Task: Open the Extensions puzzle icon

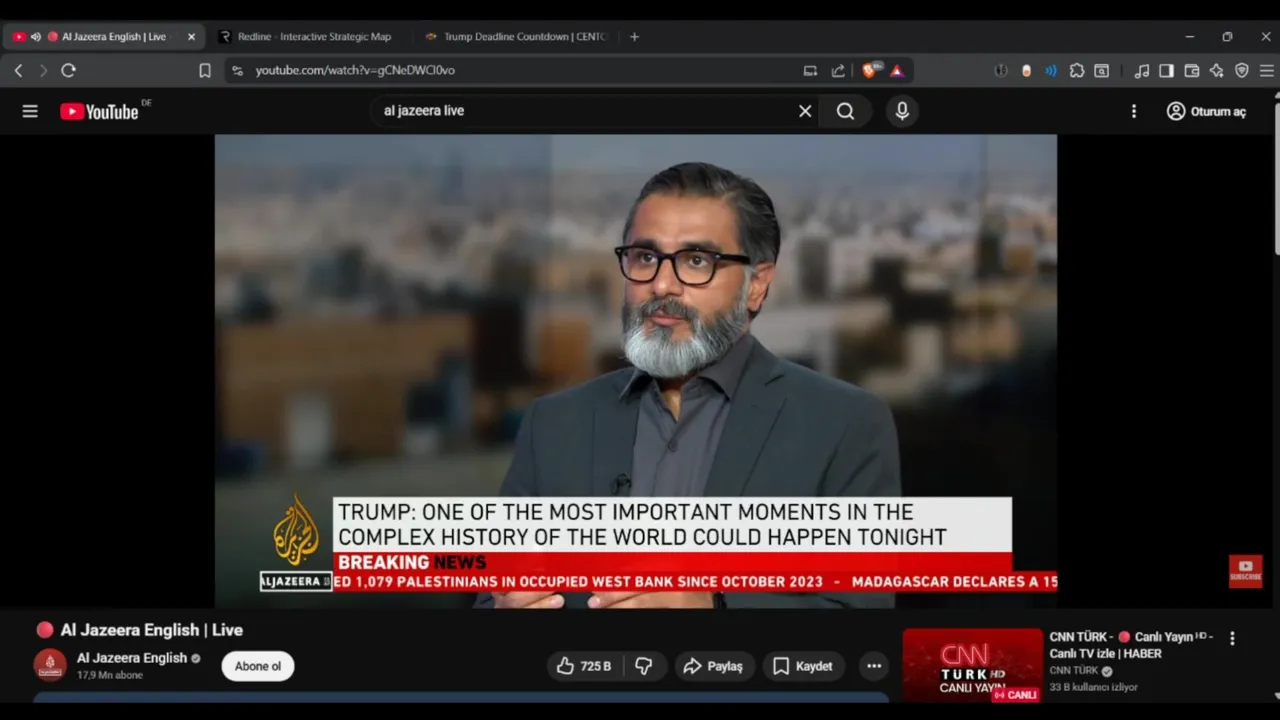Action: [x=1077, y=70]
